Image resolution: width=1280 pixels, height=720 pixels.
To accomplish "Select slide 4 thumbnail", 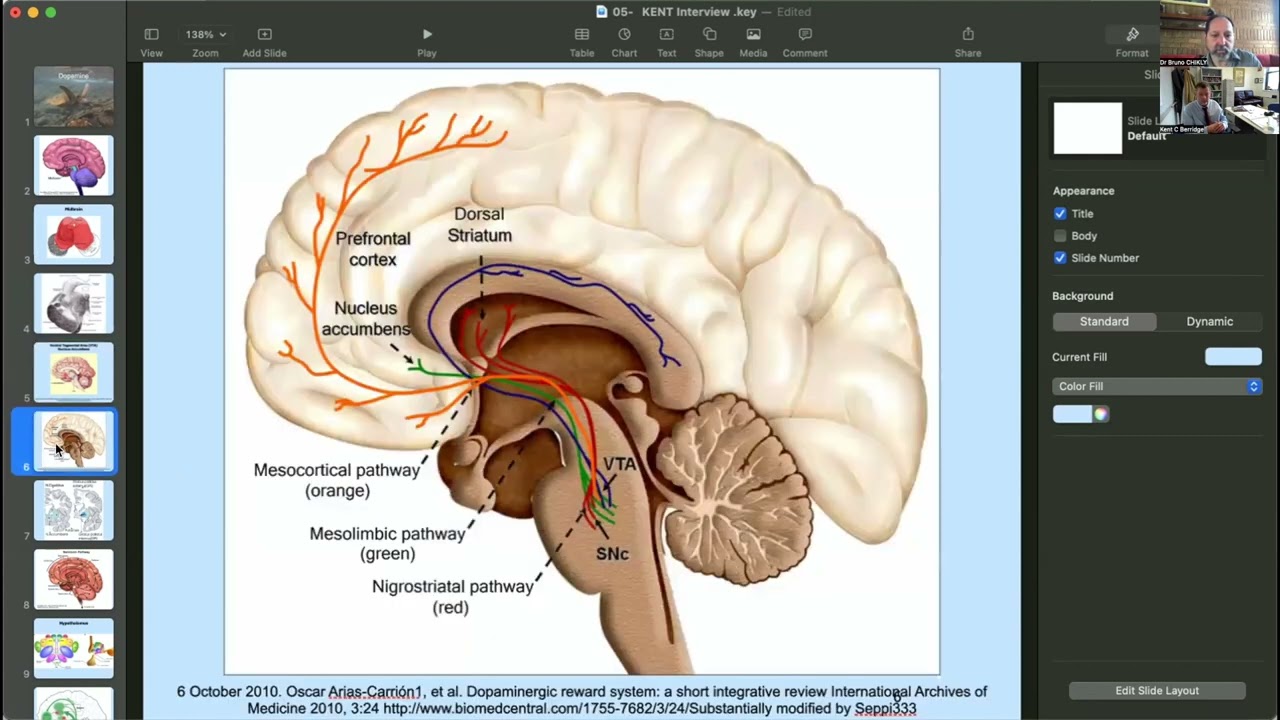I will click(74, 304).
